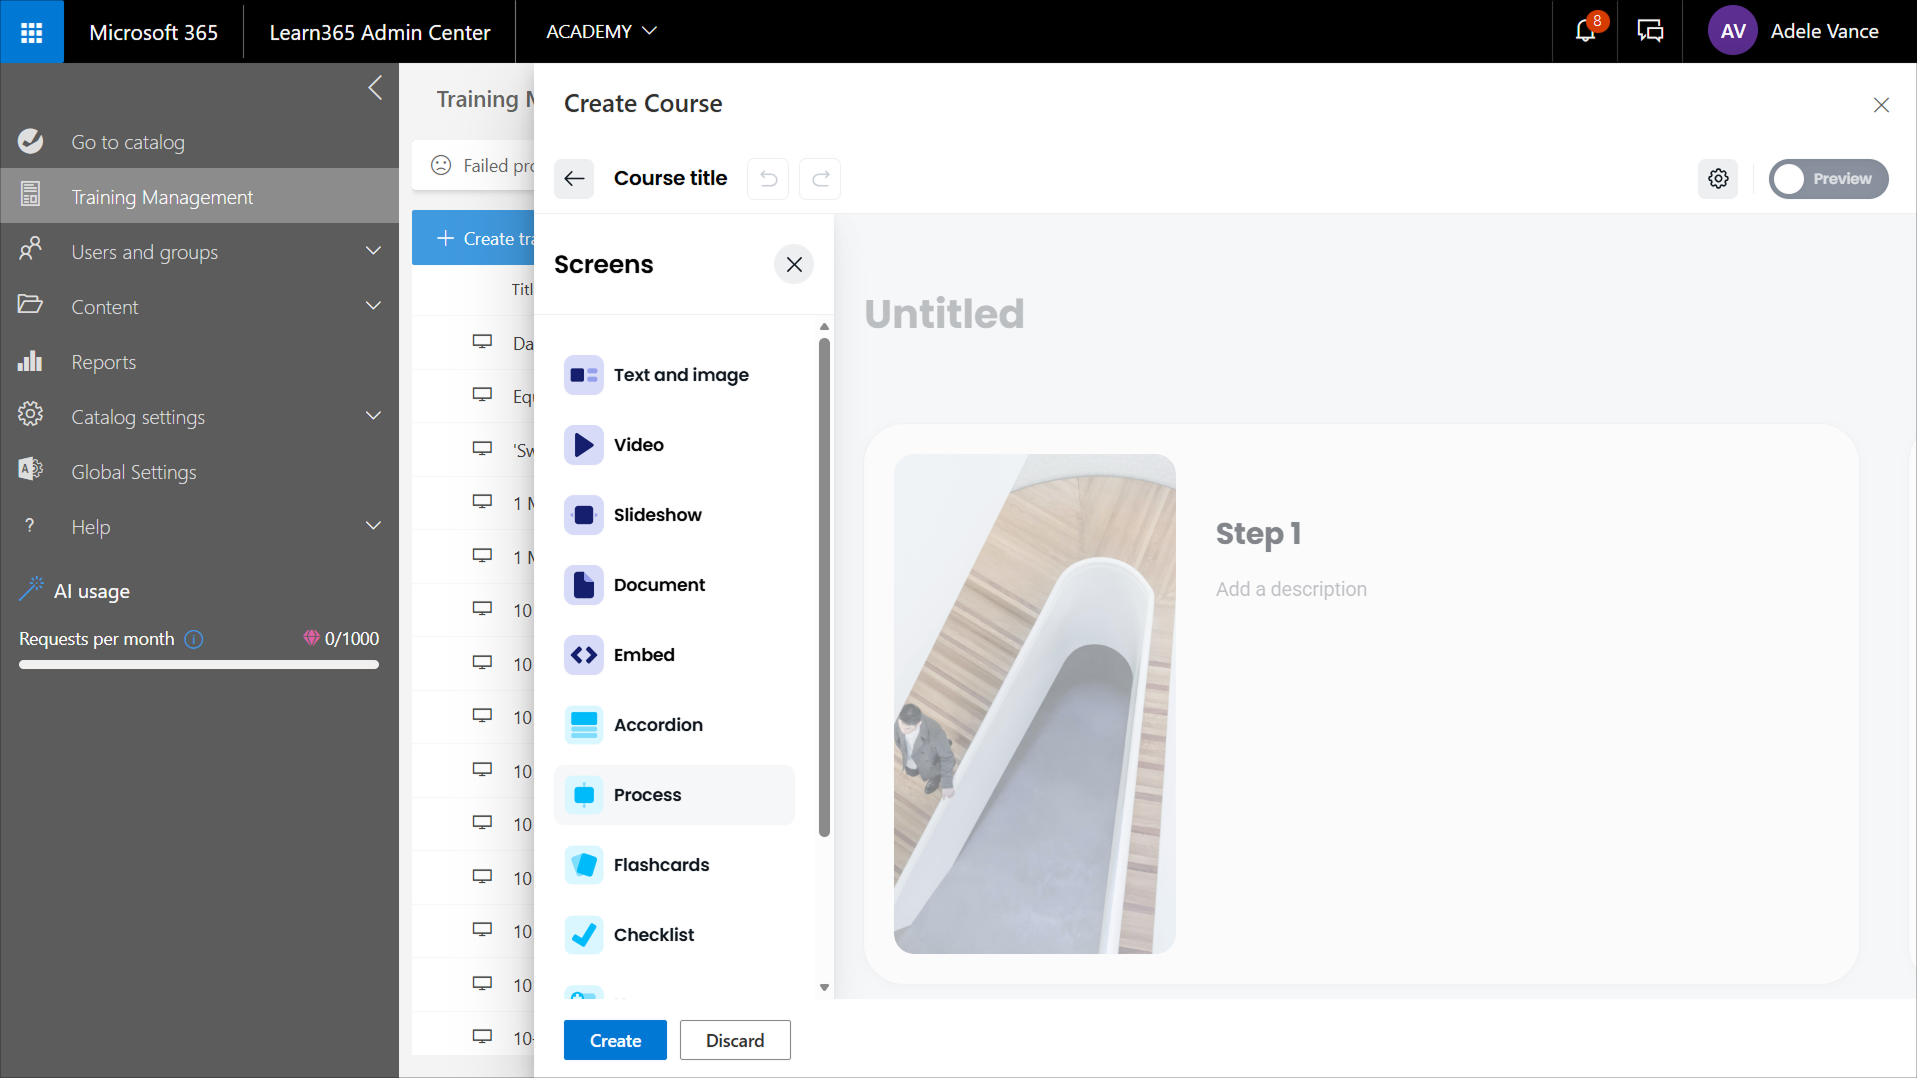Collapse the left navigation sidebar

tap(375, 88)
